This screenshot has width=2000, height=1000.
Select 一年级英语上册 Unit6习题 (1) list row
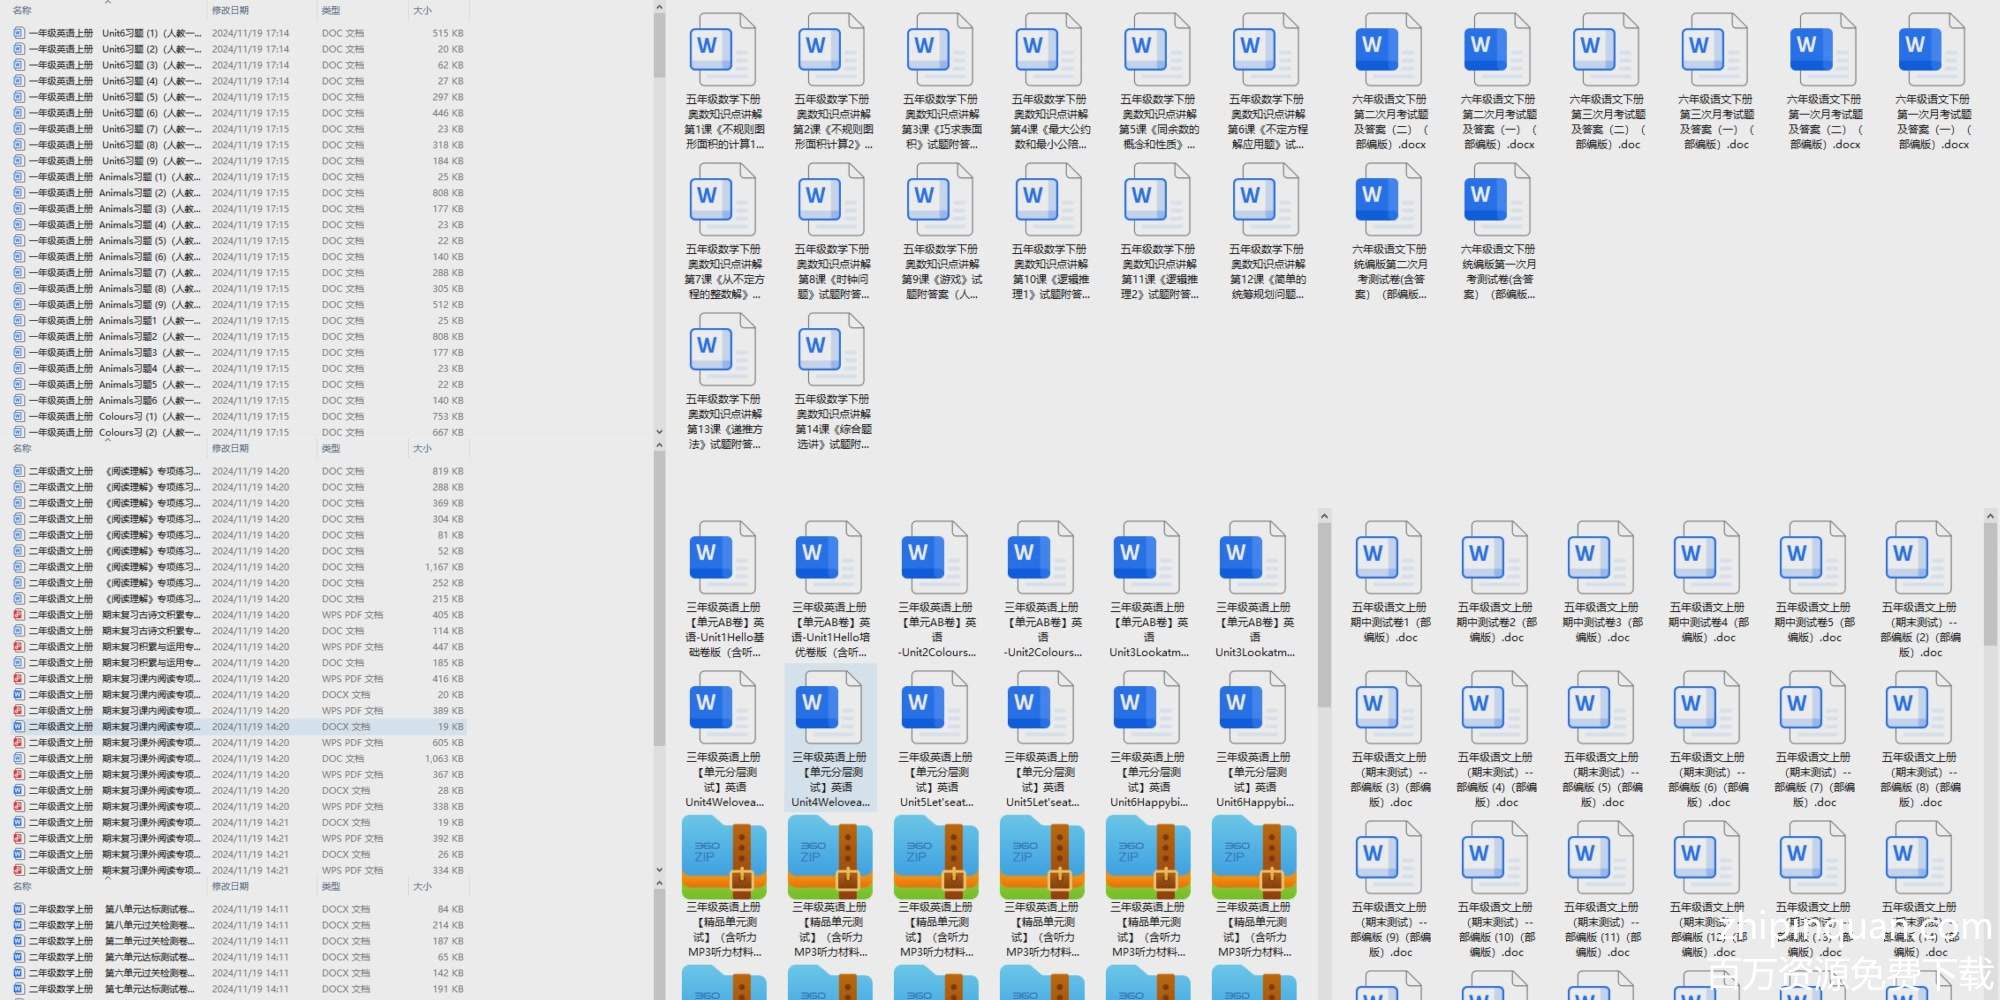pyautogui.click(x=110, y=33)
